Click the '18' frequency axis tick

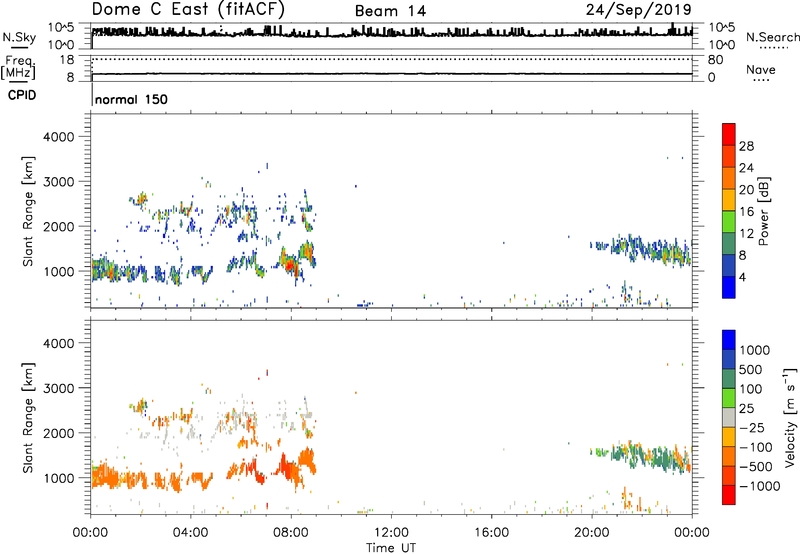click(67, 59)
